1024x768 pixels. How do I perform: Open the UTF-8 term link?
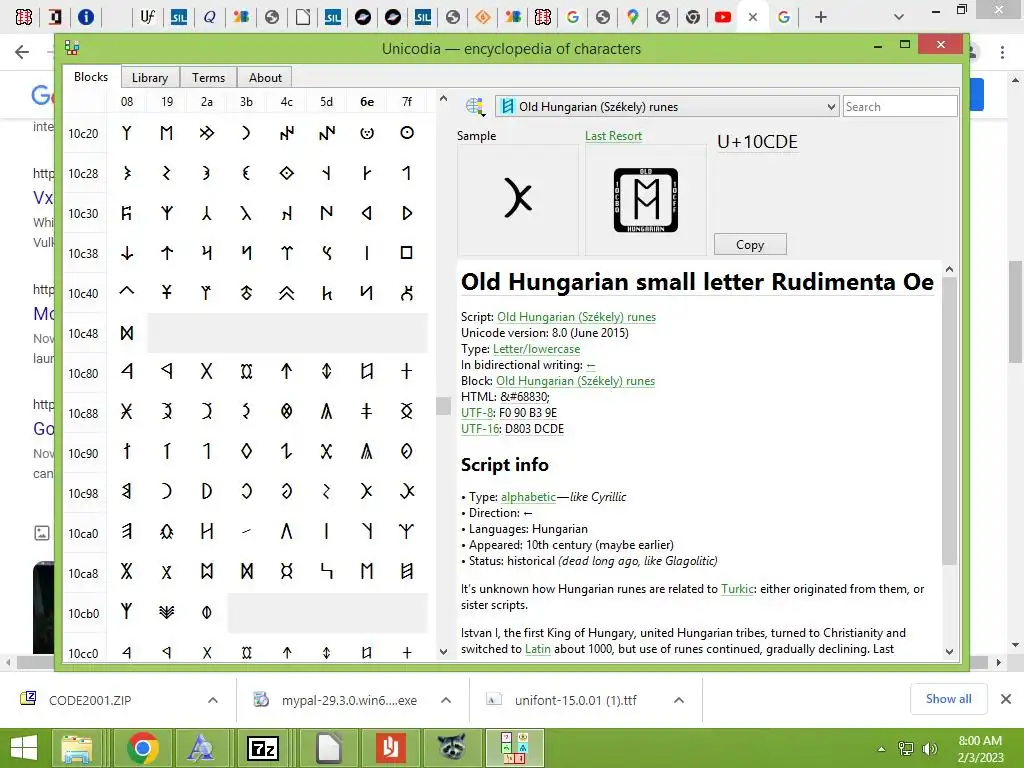click(477, 413)
